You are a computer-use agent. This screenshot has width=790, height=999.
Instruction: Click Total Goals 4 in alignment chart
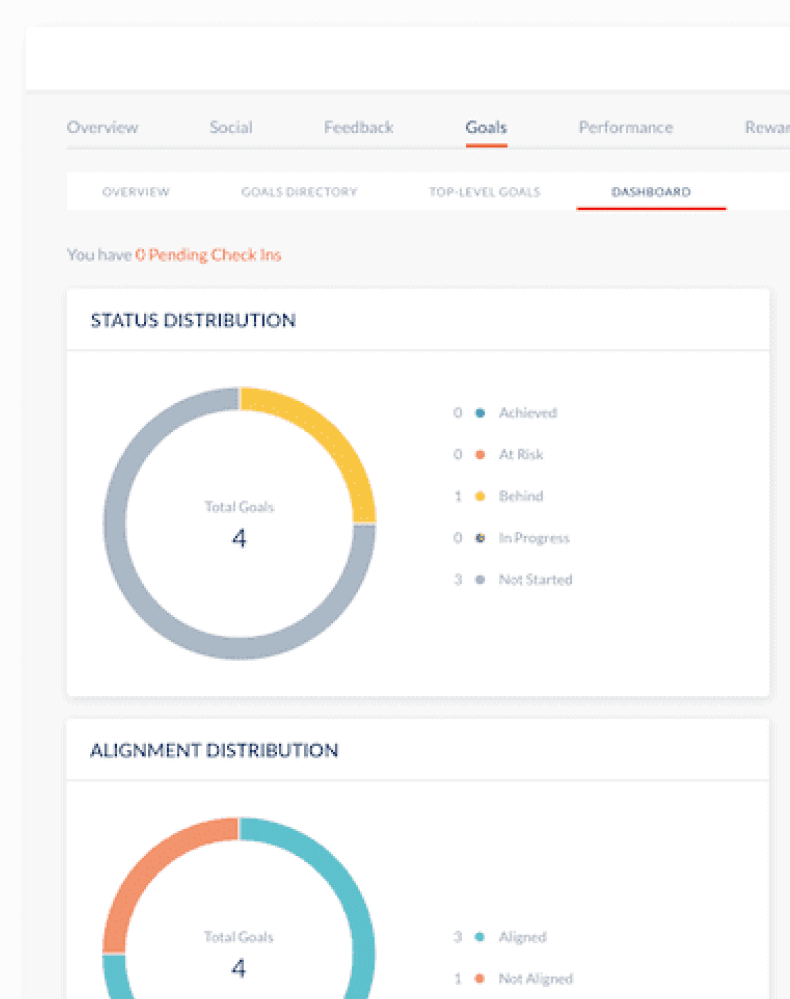click(239, 954)
